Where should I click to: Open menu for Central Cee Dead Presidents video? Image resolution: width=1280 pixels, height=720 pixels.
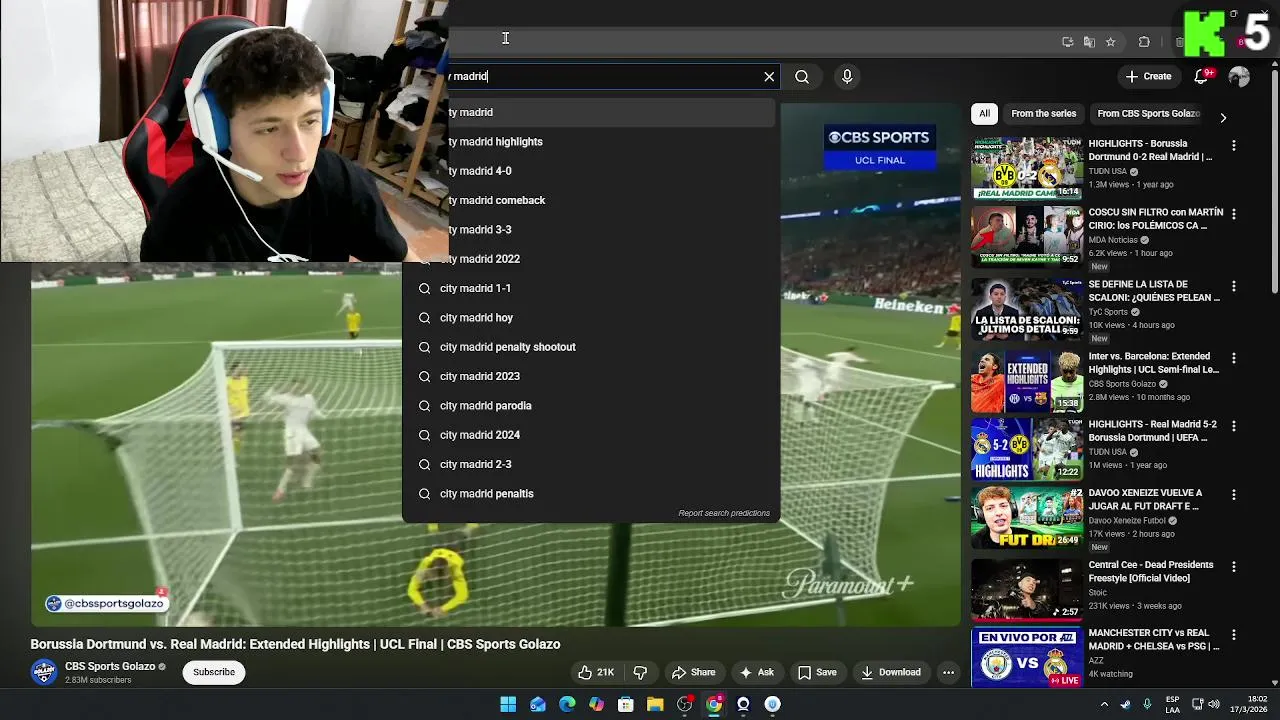tap(1233, 567)
